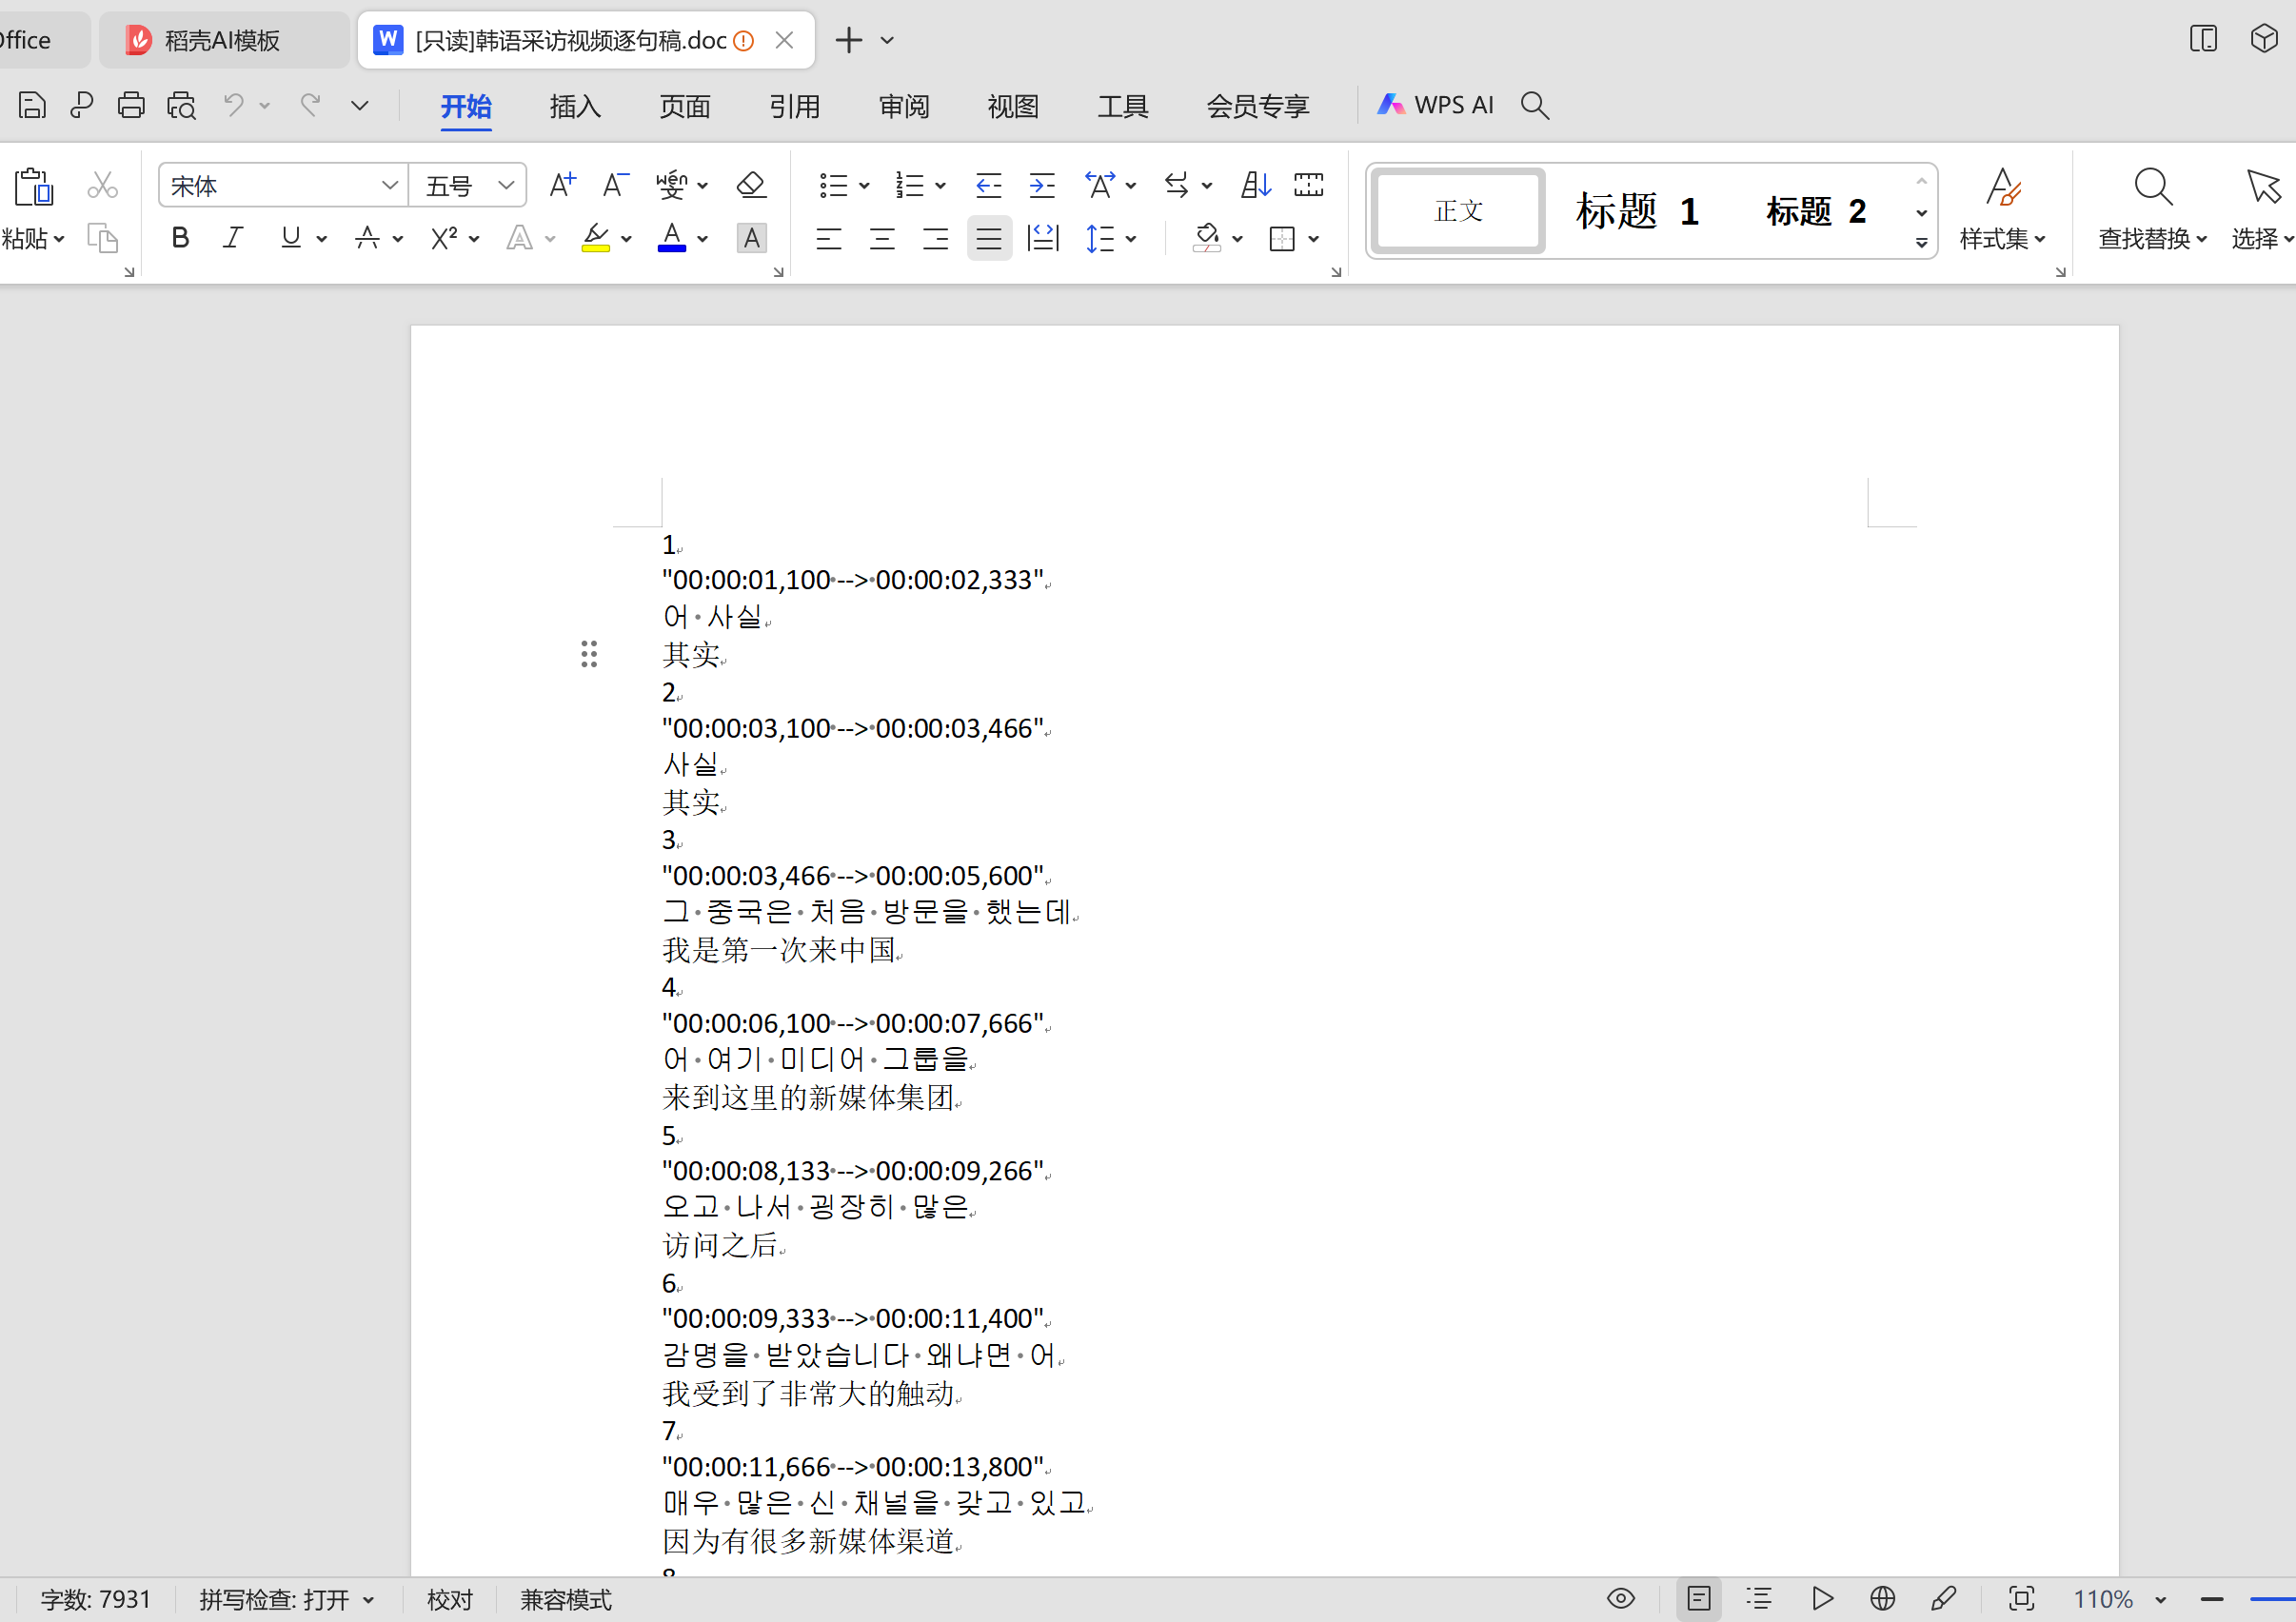Open Print Preview icon
Screen dimensions: 2296x1622
point(181,105)
